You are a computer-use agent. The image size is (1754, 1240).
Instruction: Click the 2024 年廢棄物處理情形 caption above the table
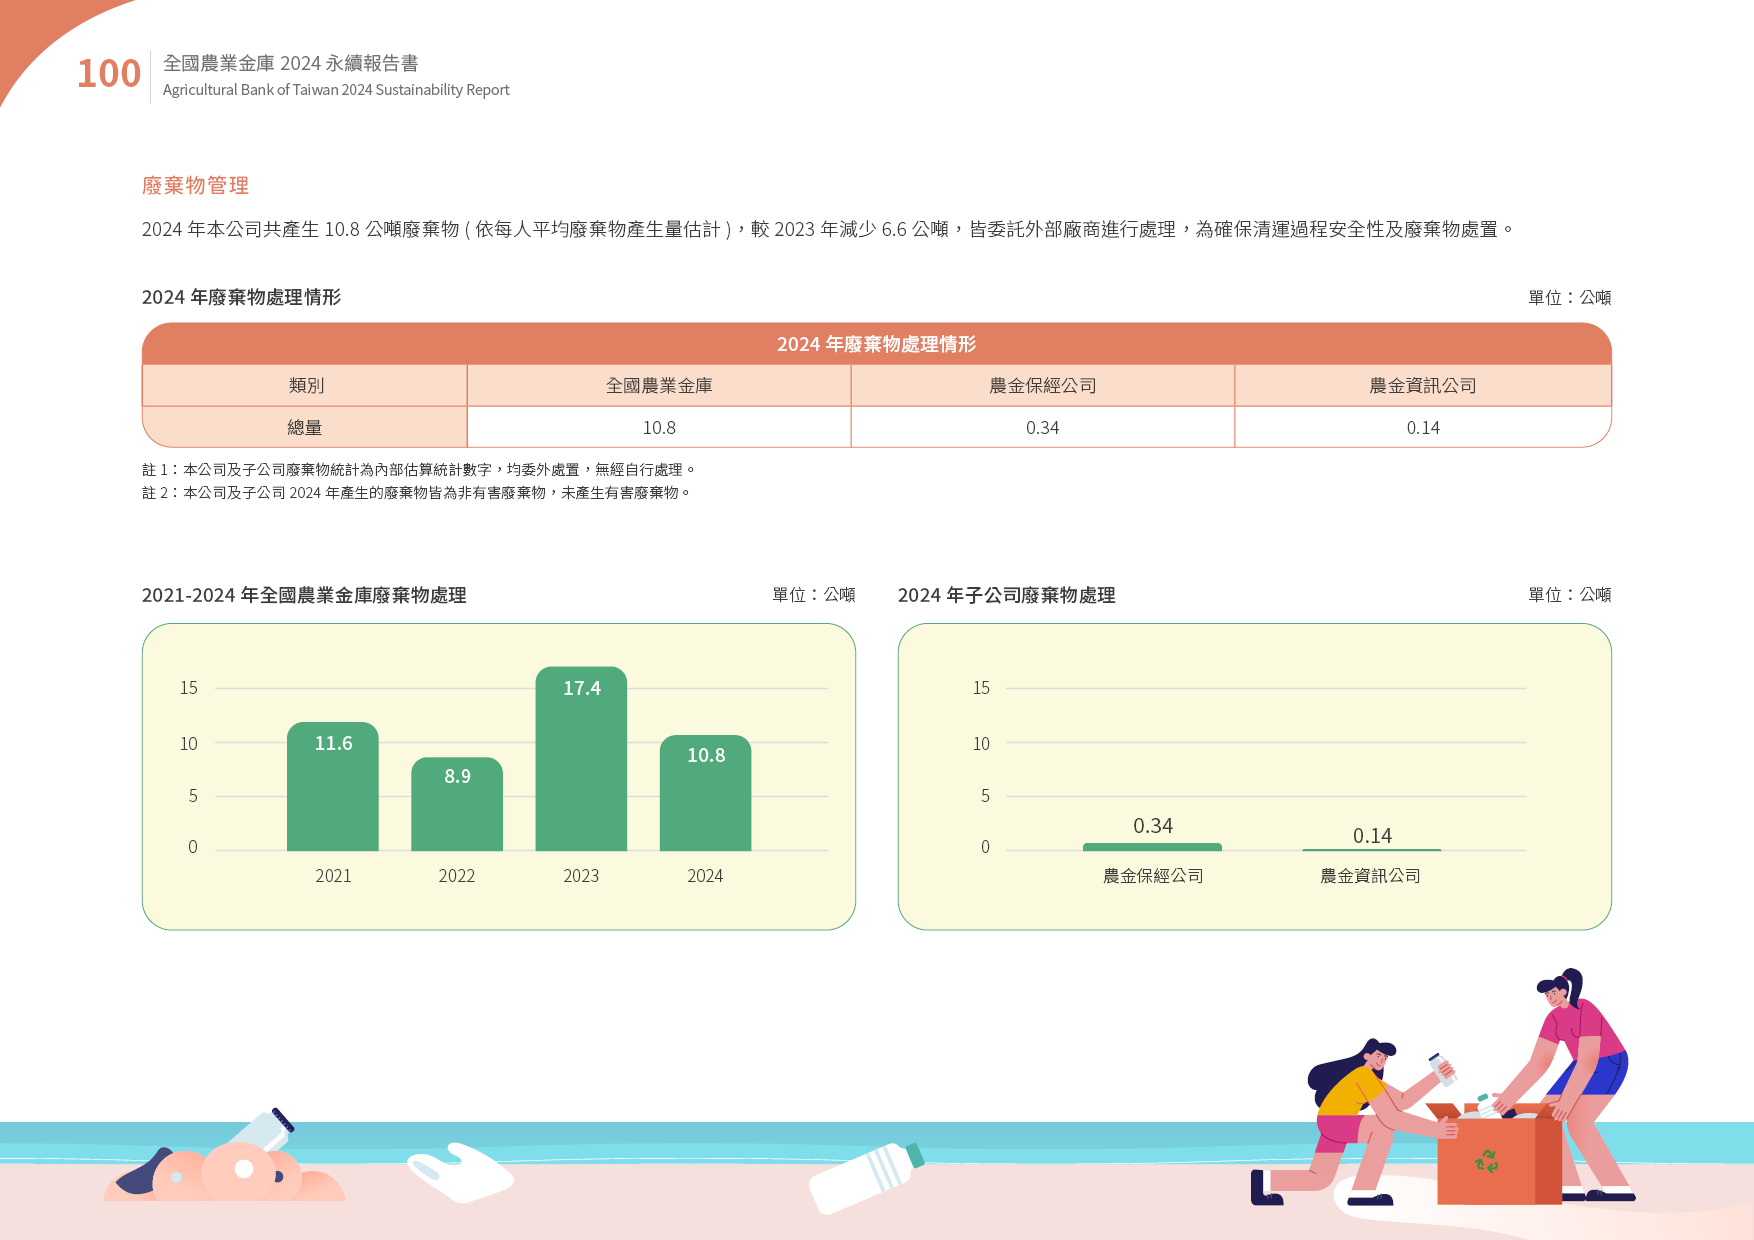[241, 297]
